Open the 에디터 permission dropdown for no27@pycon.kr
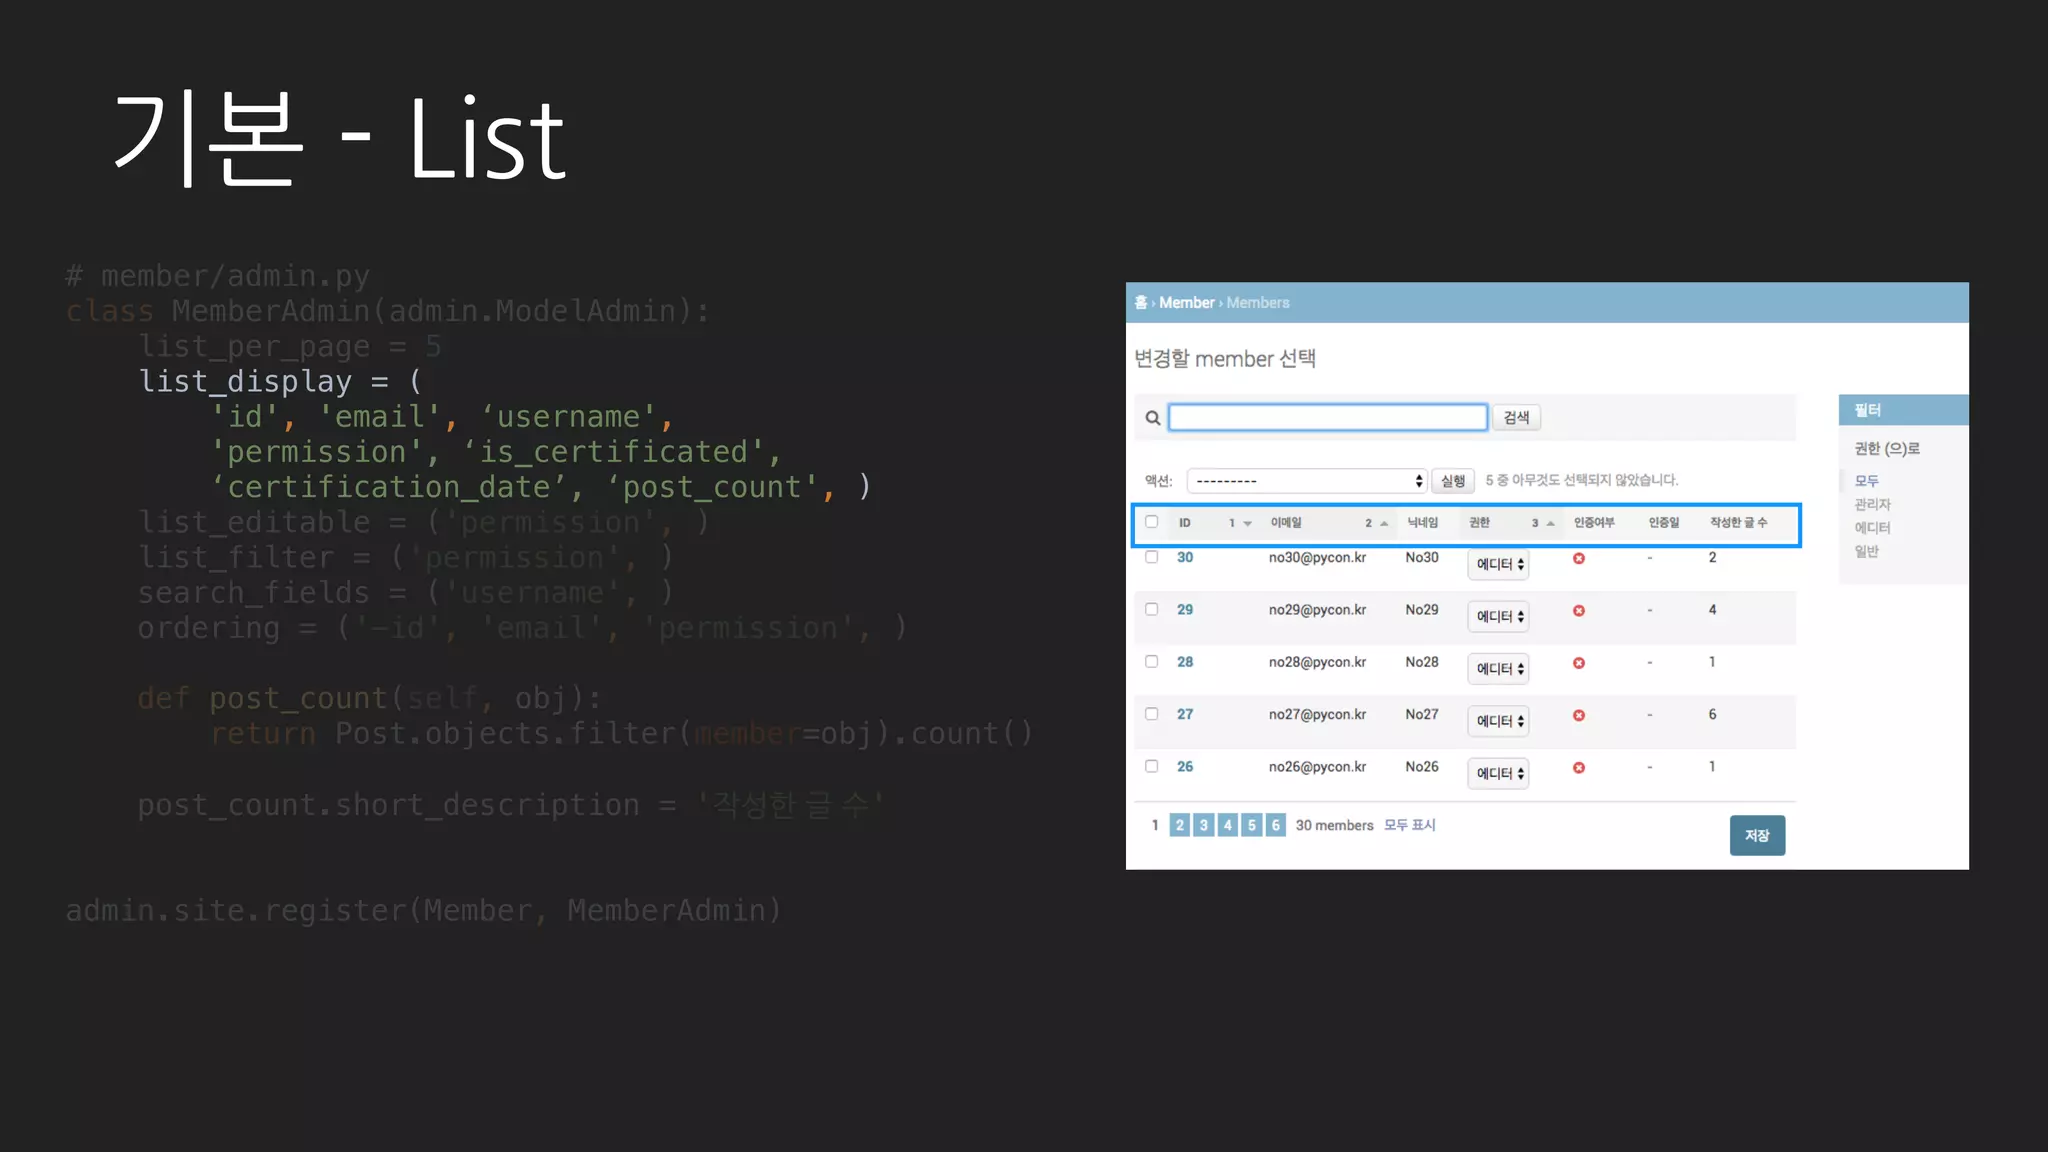2048x1152 pixels. coord(1498,721)
